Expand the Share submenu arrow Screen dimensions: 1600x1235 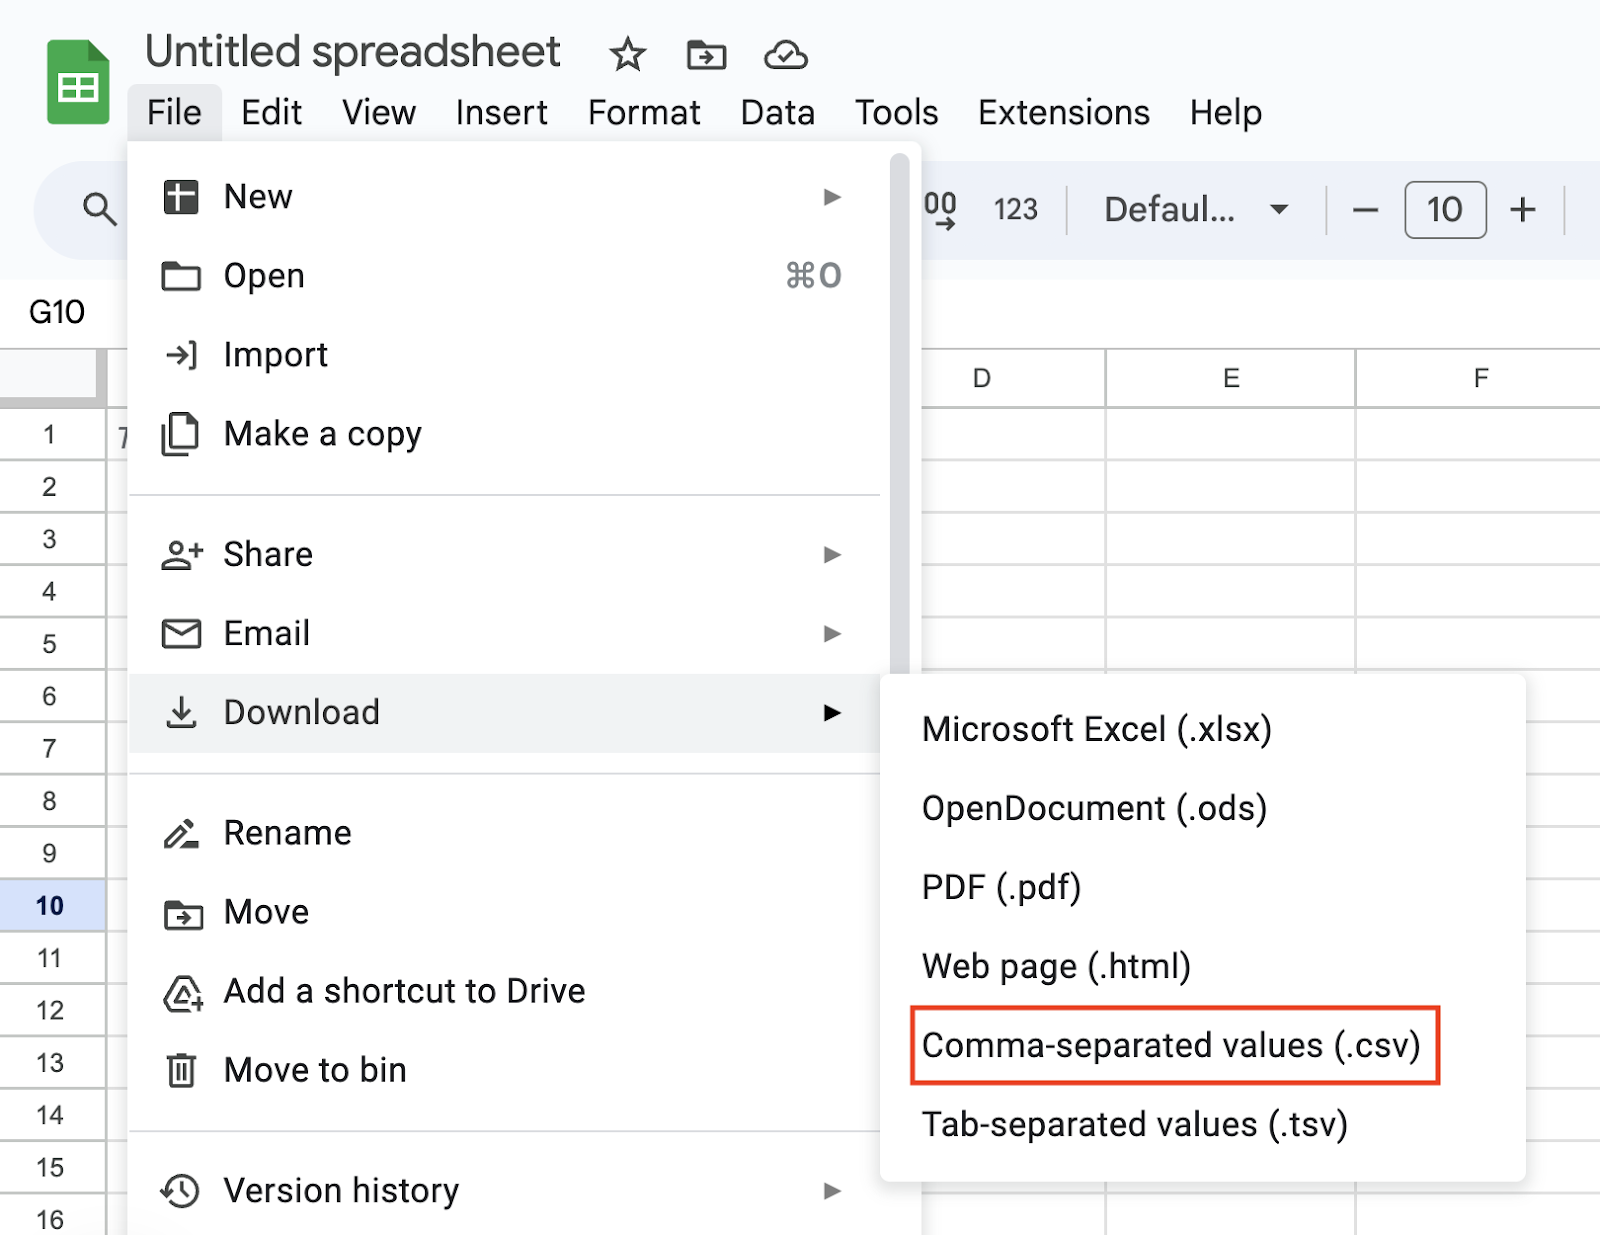pyautogui.click(x=831, y=554)
